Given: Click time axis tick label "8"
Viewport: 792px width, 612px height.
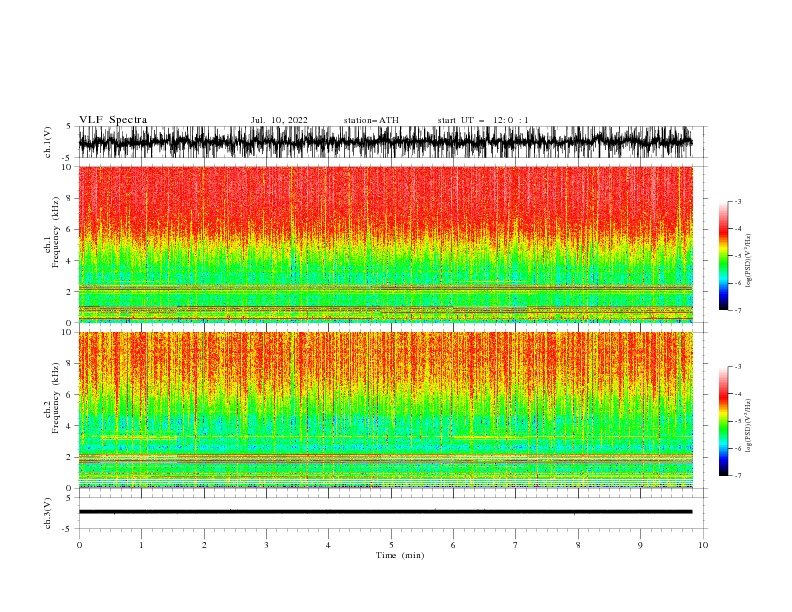Looking at the screenshot, I should [578, 545].
